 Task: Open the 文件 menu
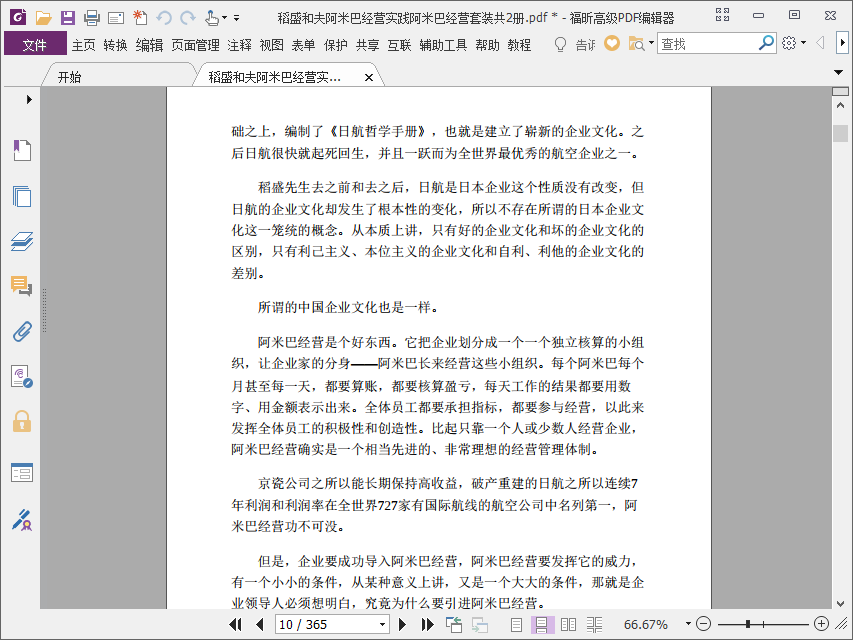tap(35, 44)
